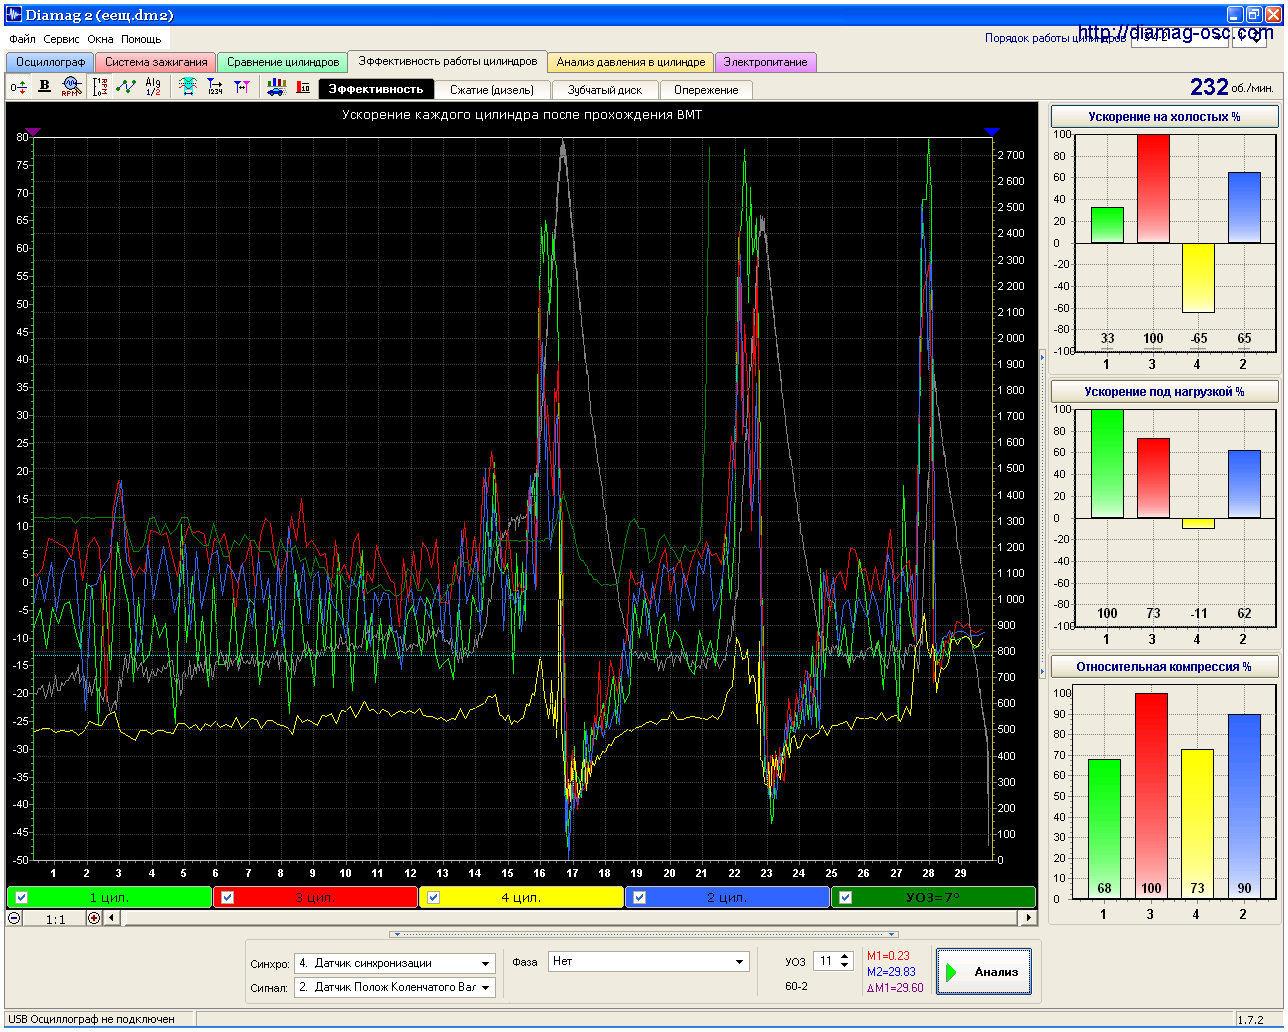This screenshot has height=1032, width=1288.
Task: Collapse the bottom control panel arrow bar
Action: pyautogui.click(x=644, y=934)
